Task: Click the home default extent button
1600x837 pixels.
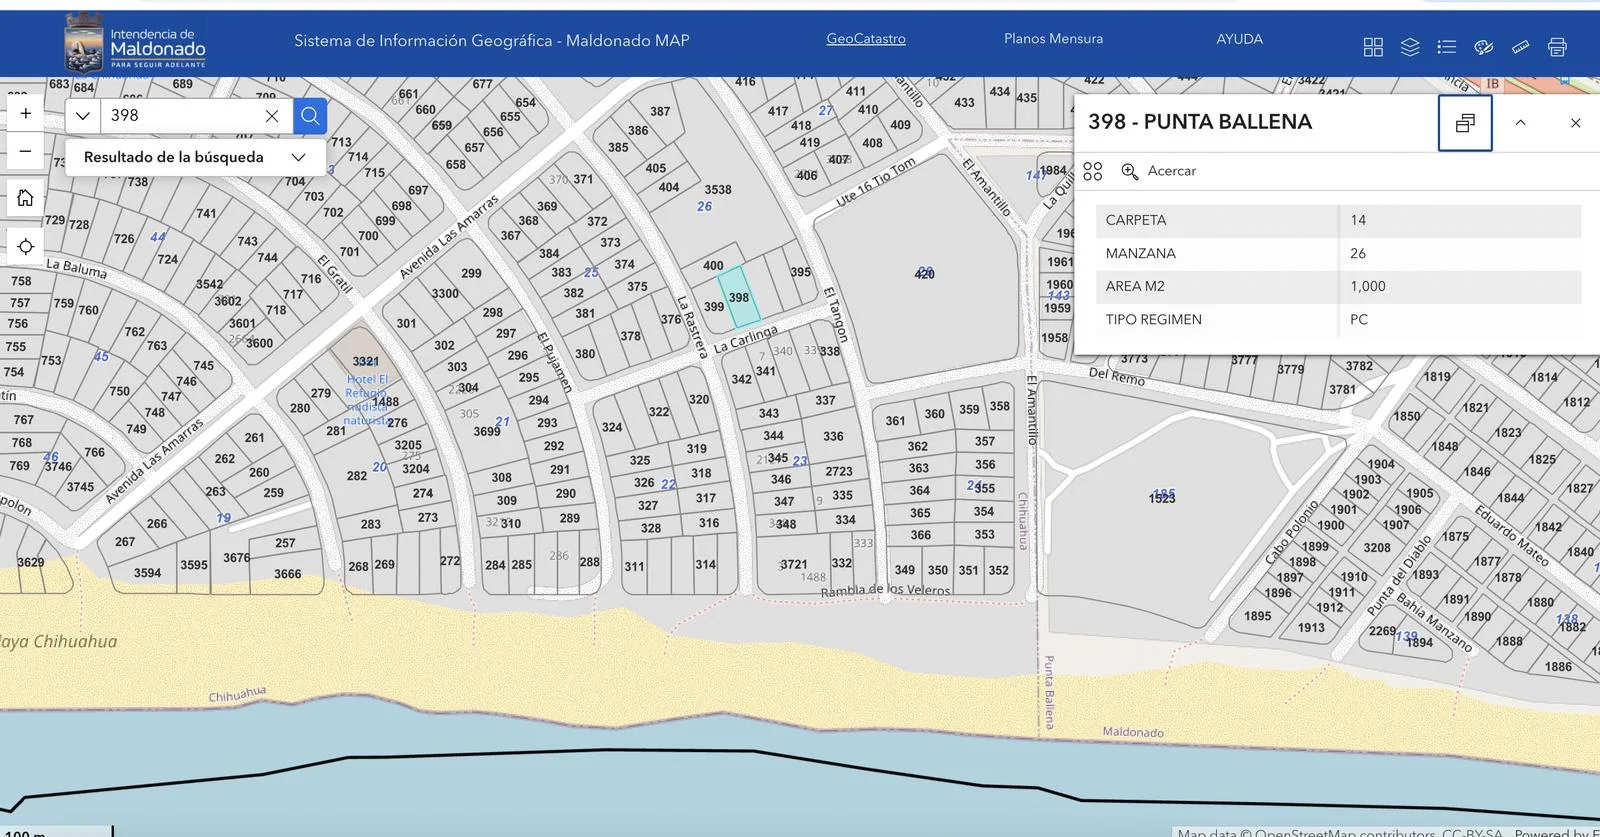Action: [x=26, y=198]
